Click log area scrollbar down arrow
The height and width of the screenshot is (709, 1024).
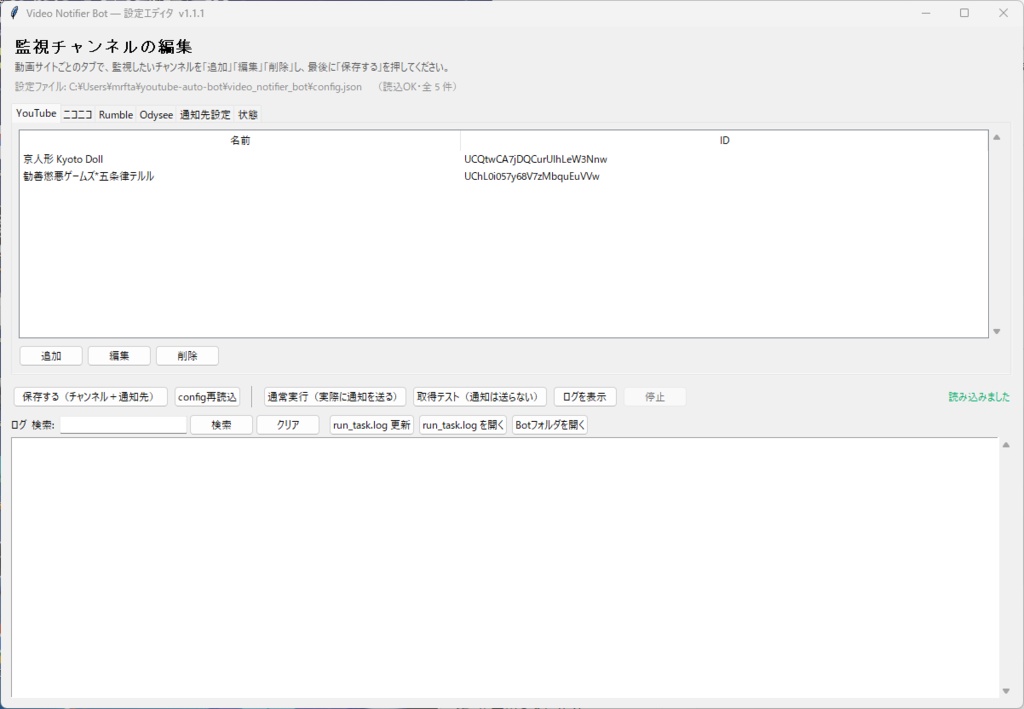click(x=1006, y=691)
